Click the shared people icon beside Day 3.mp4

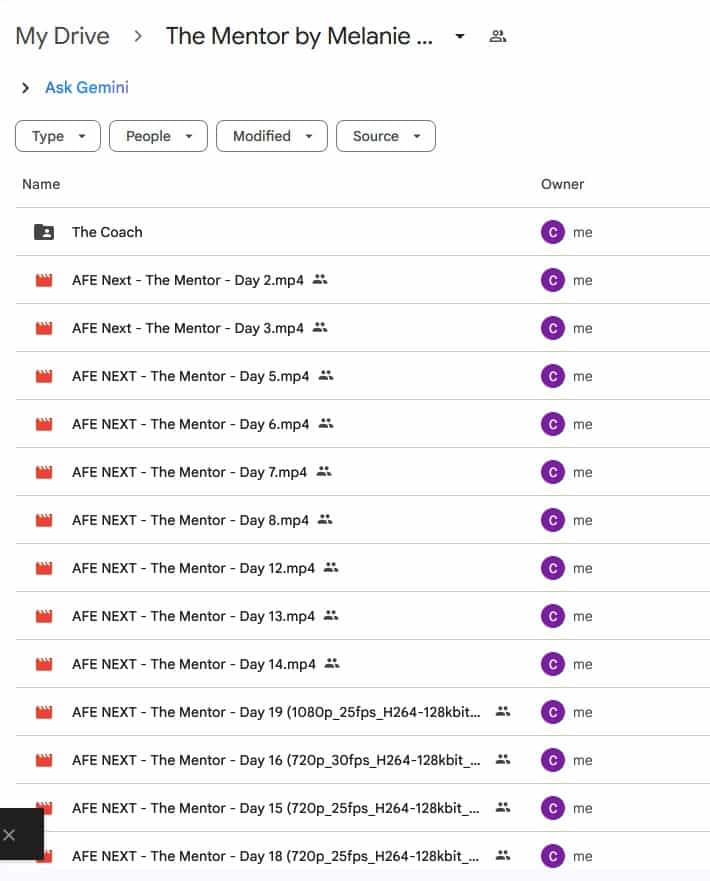pyautogui.click(x=320, y=328)
